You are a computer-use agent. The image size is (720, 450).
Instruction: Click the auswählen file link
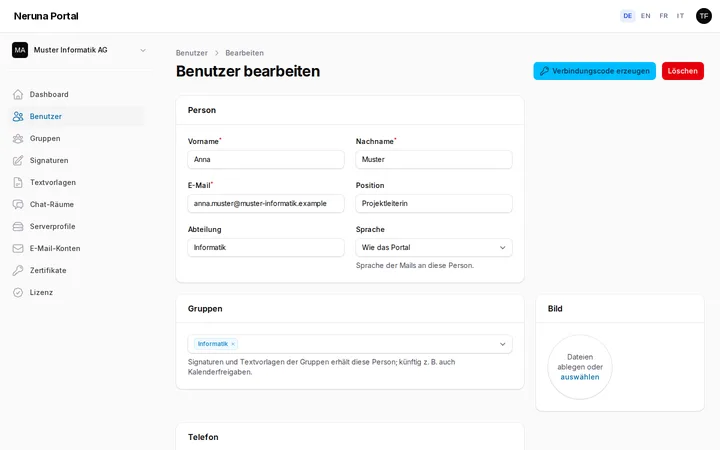579,377
